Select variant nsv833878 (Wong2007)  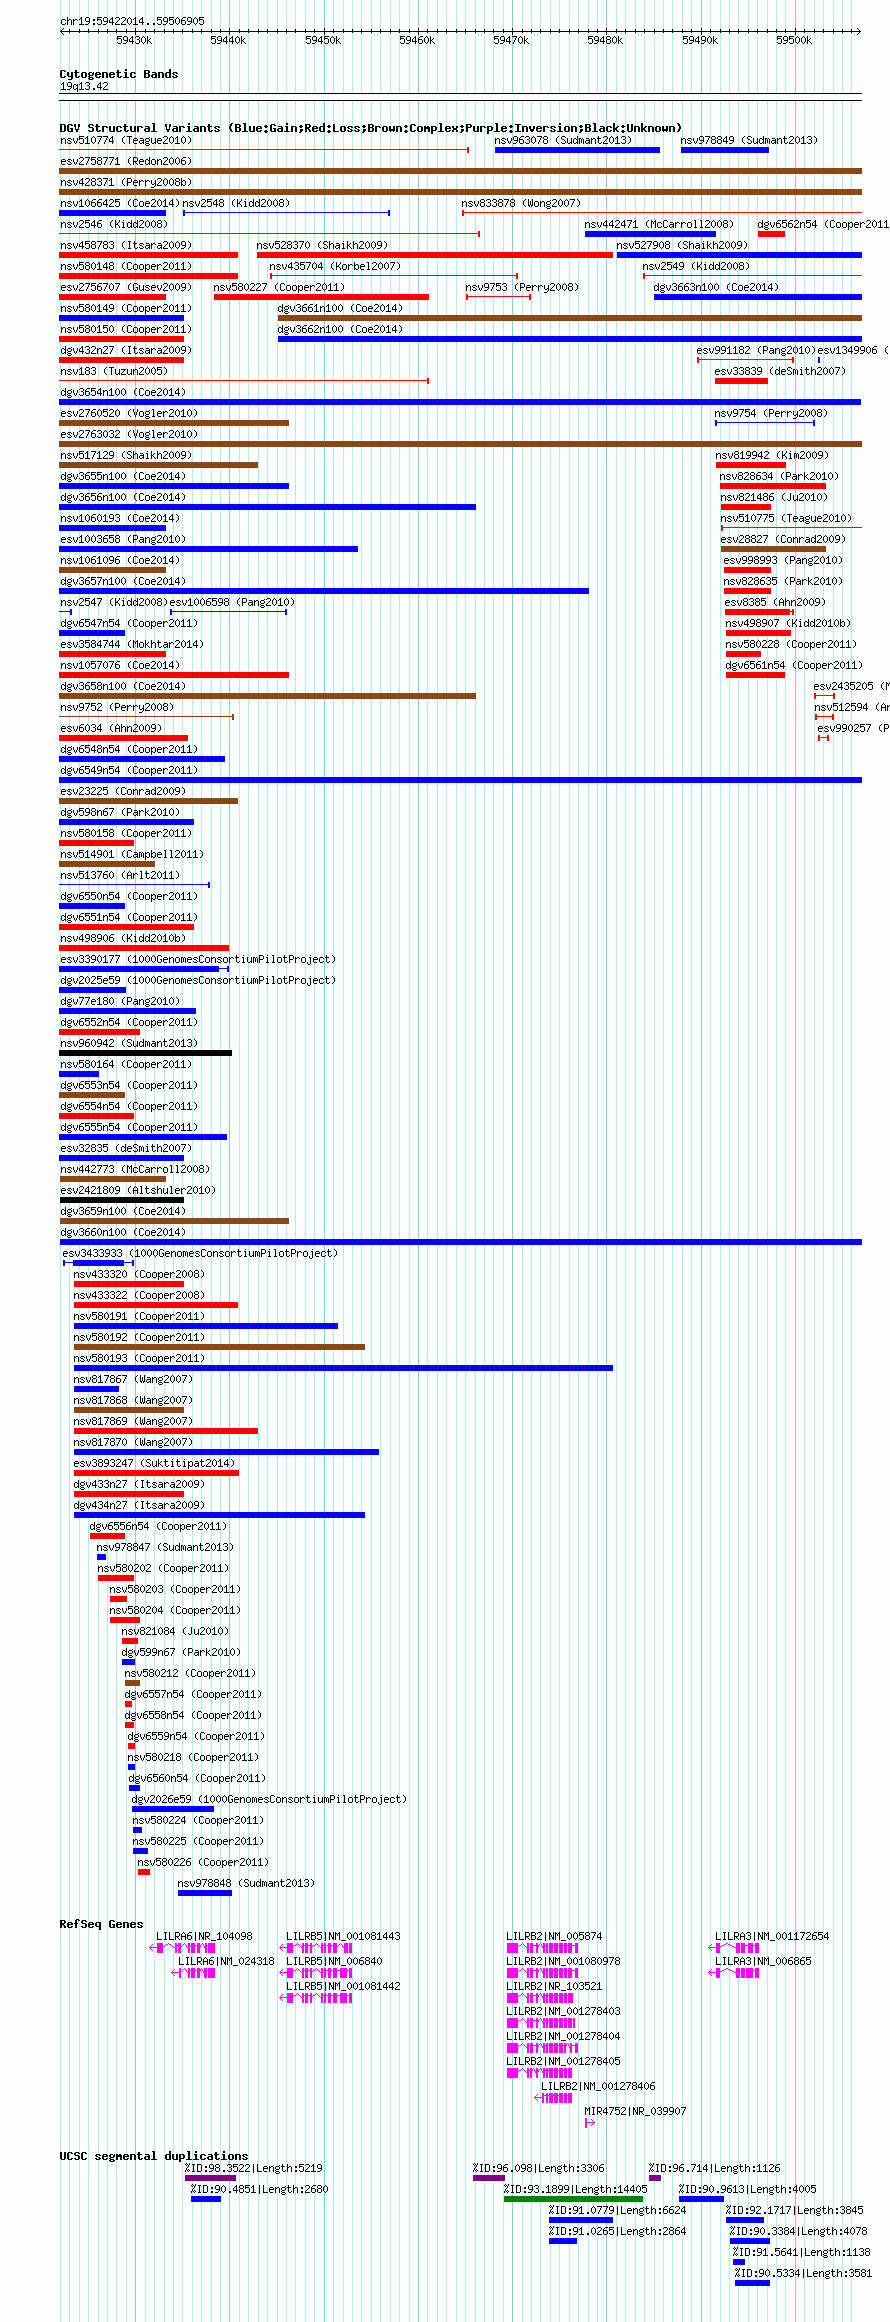[x=521, y=203]
